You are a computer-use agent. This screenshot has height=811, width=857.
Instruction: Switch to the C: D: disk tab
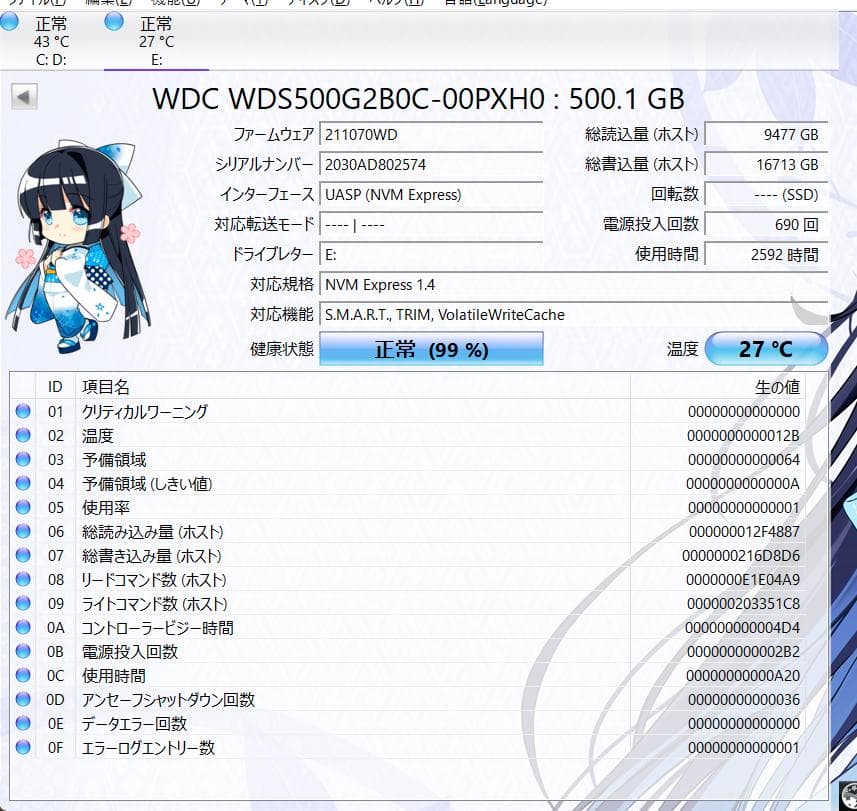click(x=51, y=42)
